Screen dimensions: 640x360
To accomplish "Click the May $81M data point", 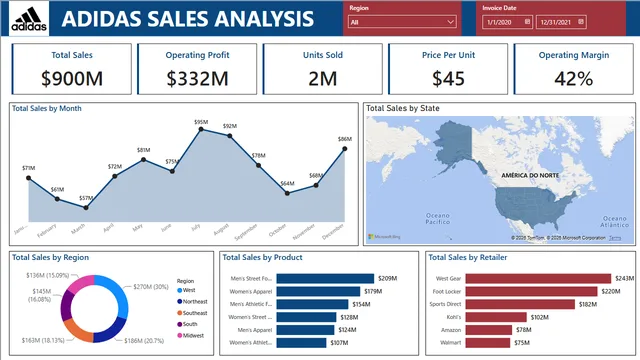I will point(143,160).
